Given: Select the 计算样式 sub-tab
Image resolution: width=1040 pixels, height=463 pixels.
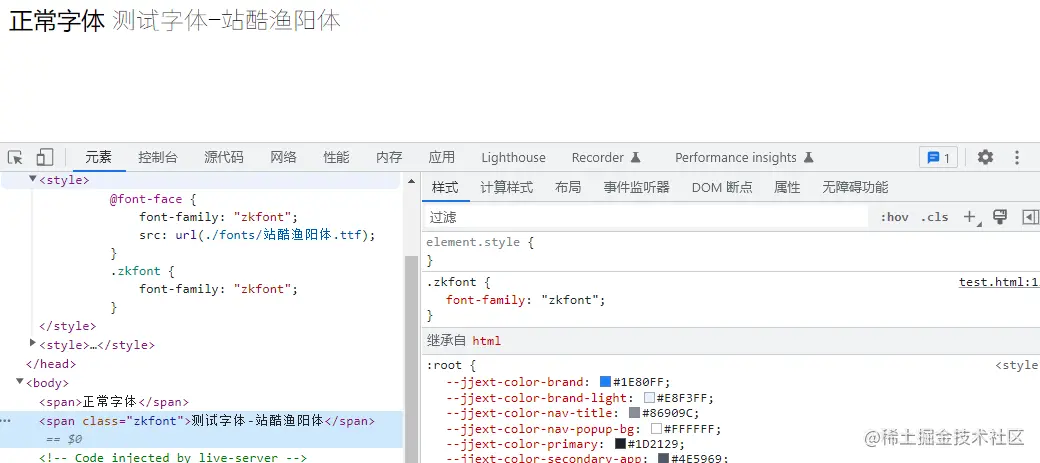Looking at the screenshot, I should point(507,187).
